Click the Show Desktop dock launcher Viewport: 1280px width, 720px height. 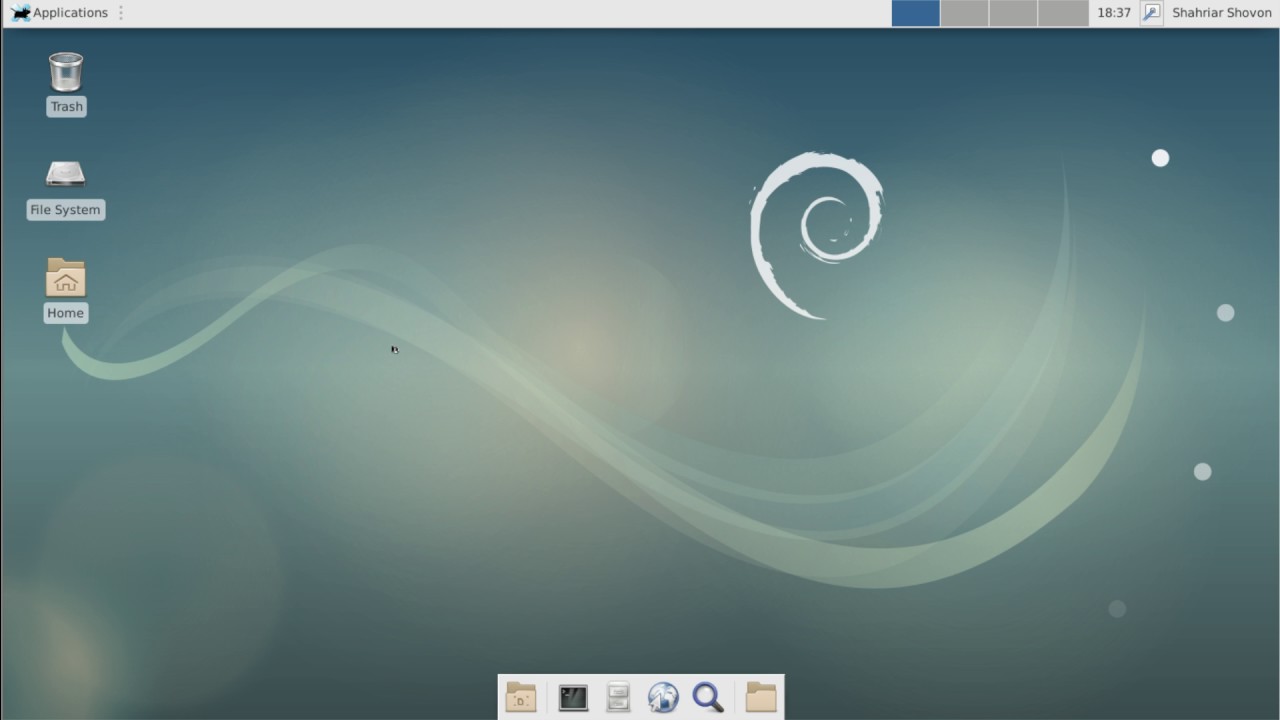521,697
